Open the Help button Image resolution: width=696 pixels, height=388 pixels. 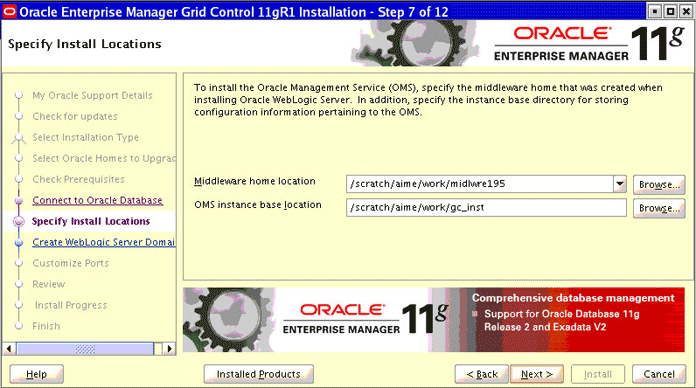36,374
